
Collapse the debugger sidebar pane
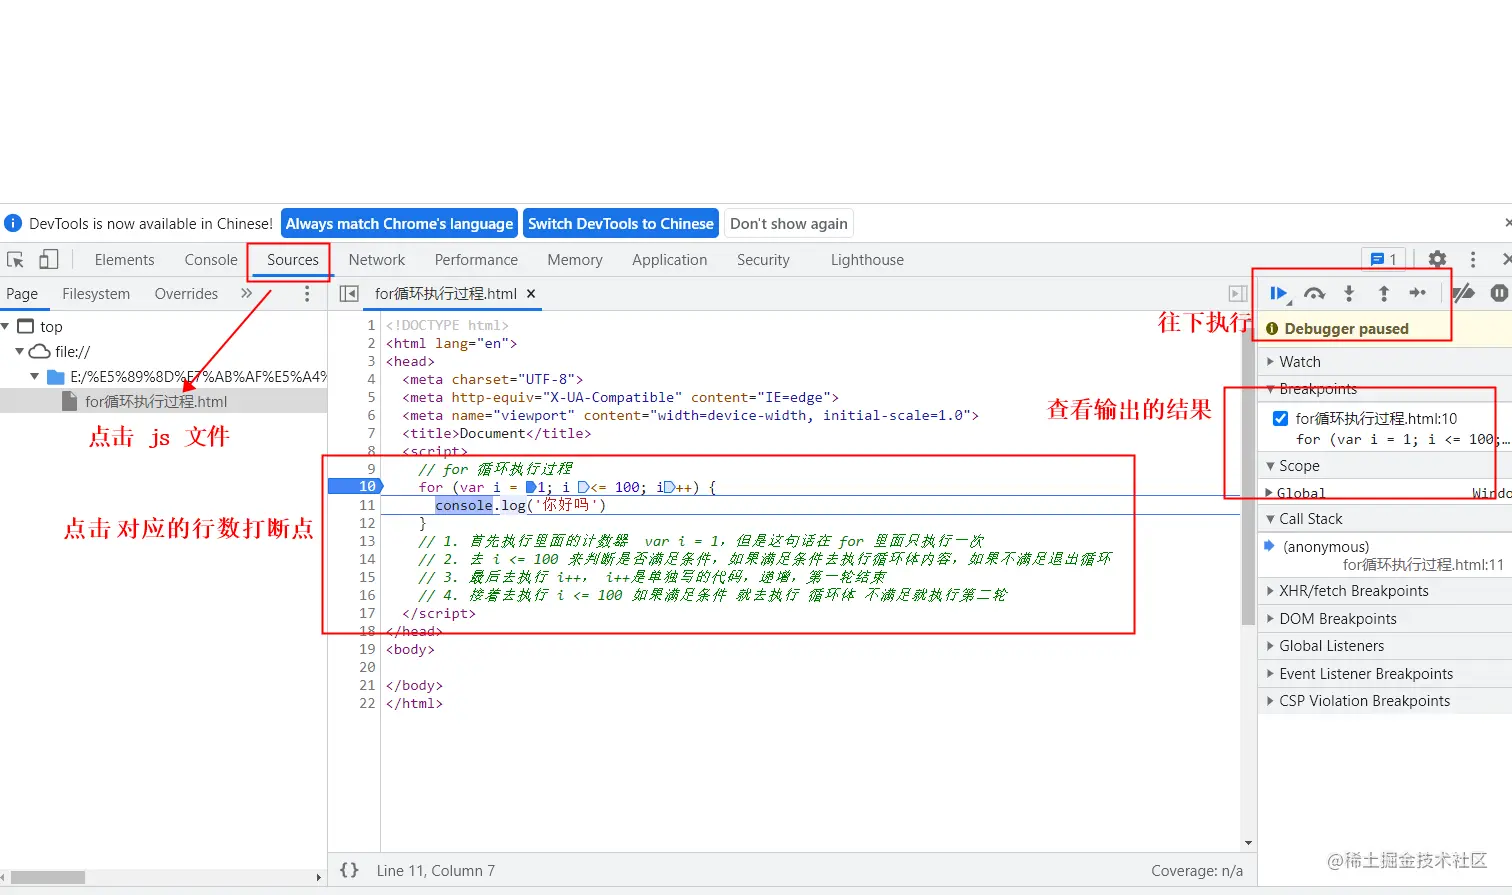(x=1238, y=294)
